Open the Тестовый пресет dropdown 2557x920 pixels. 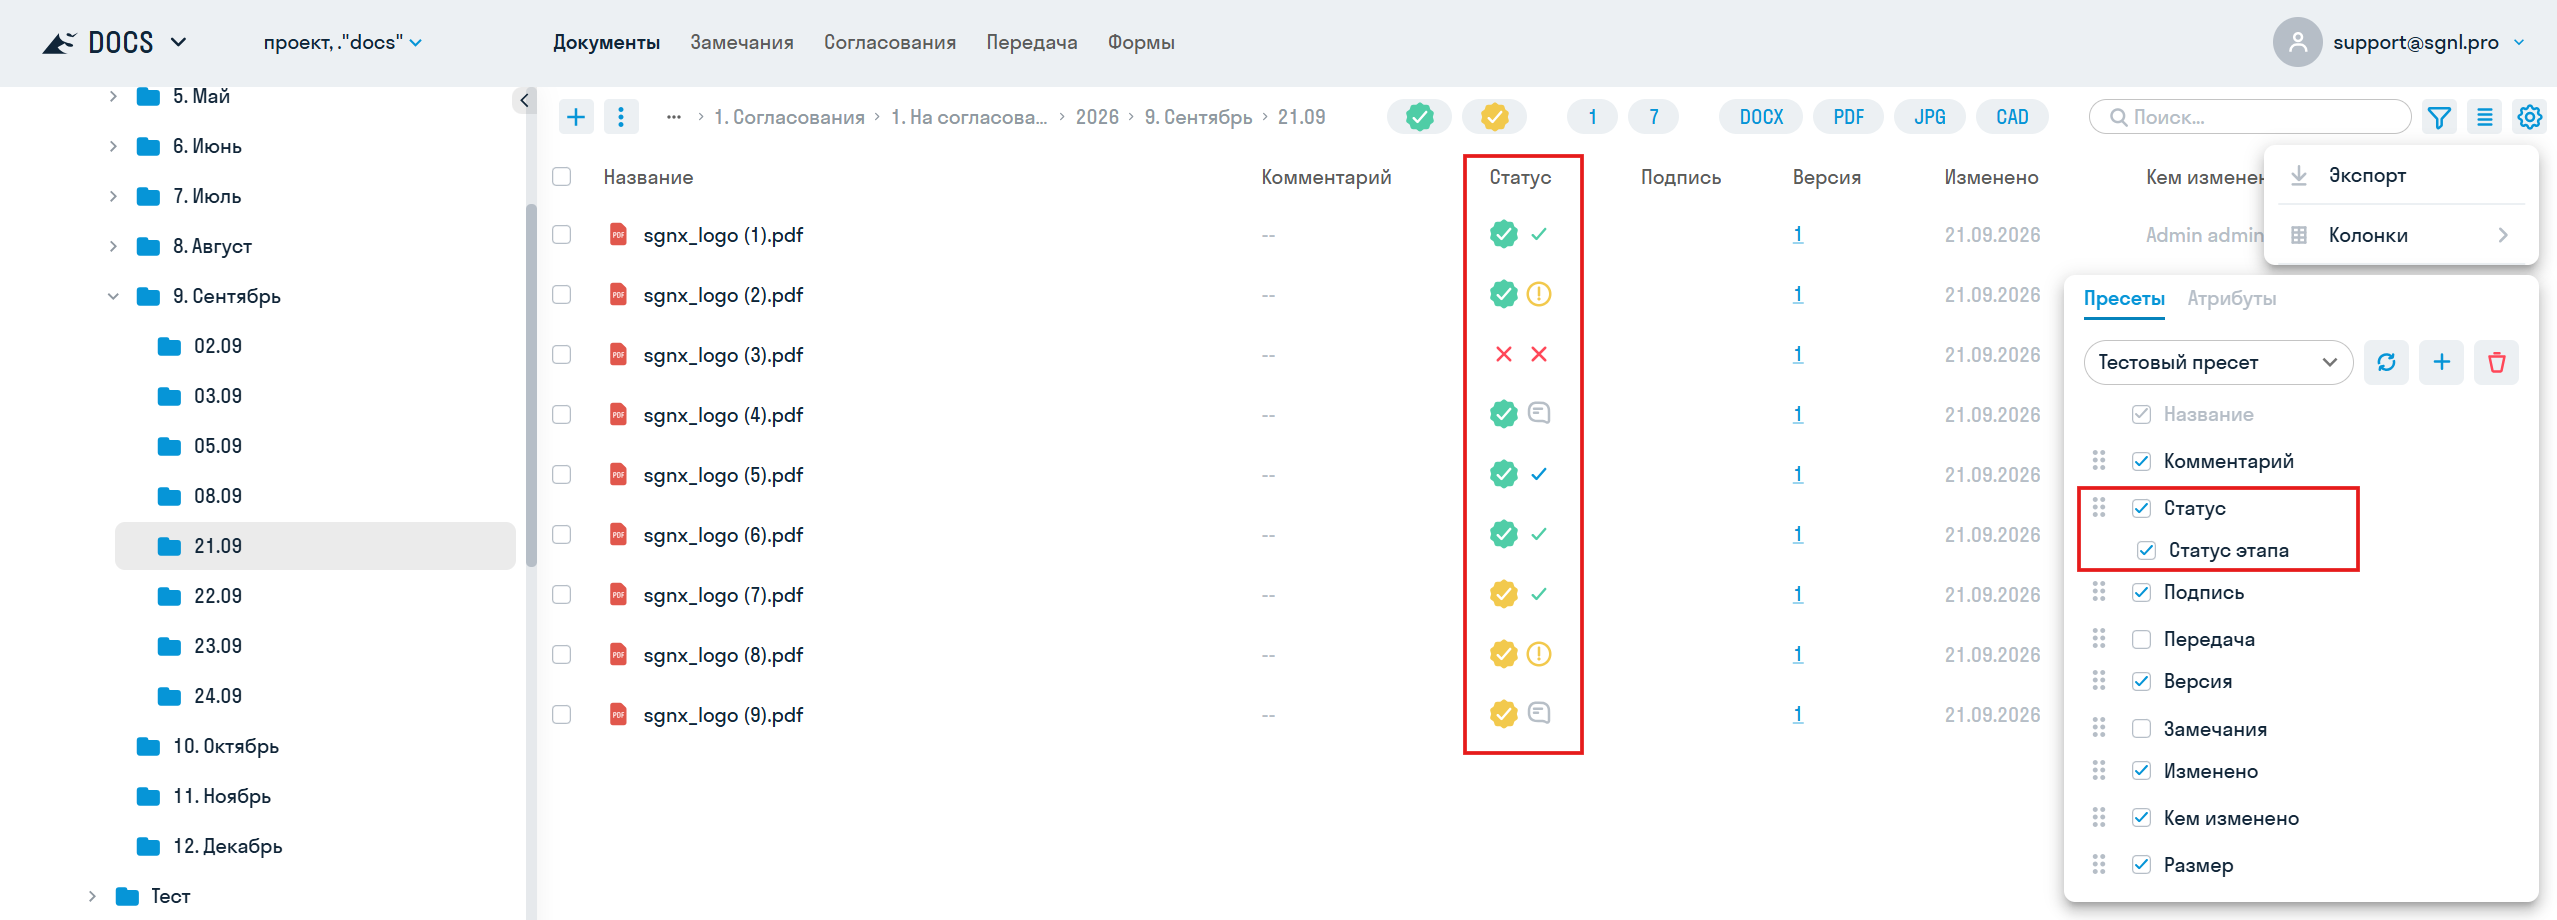[2218, 362]
